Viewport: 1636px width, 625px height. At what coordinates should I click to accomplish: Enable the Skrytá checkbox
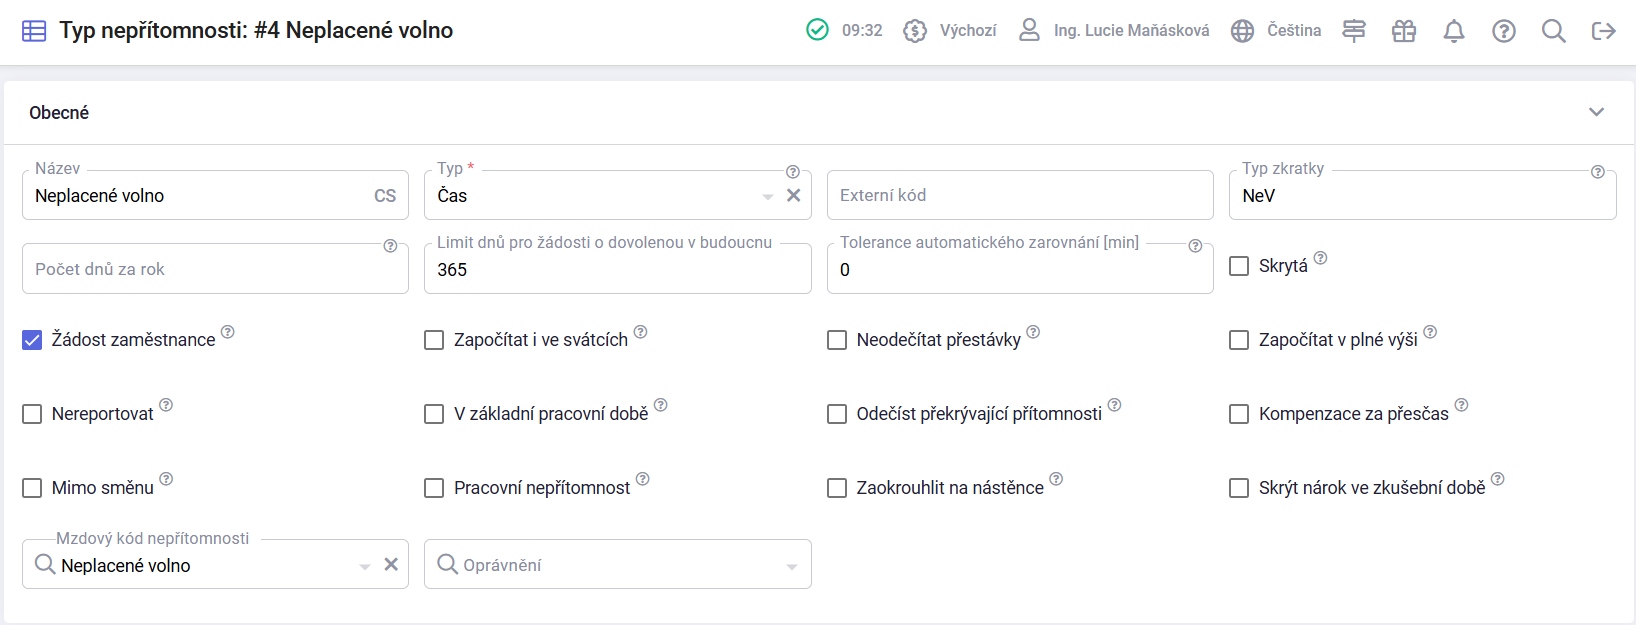[1239, 266]
